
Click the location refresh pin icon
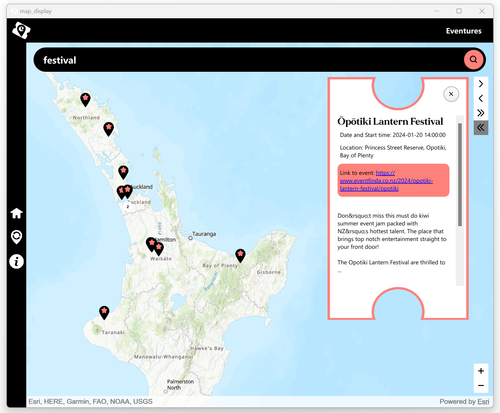16,237
